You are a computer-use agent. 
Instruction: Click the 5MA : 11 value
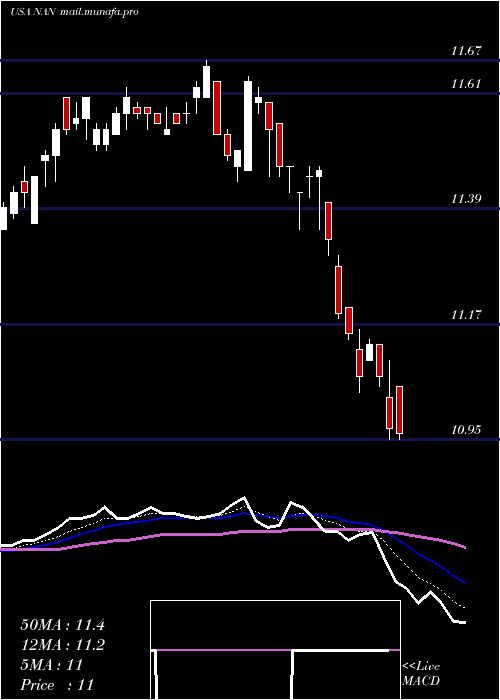point(52,665)
